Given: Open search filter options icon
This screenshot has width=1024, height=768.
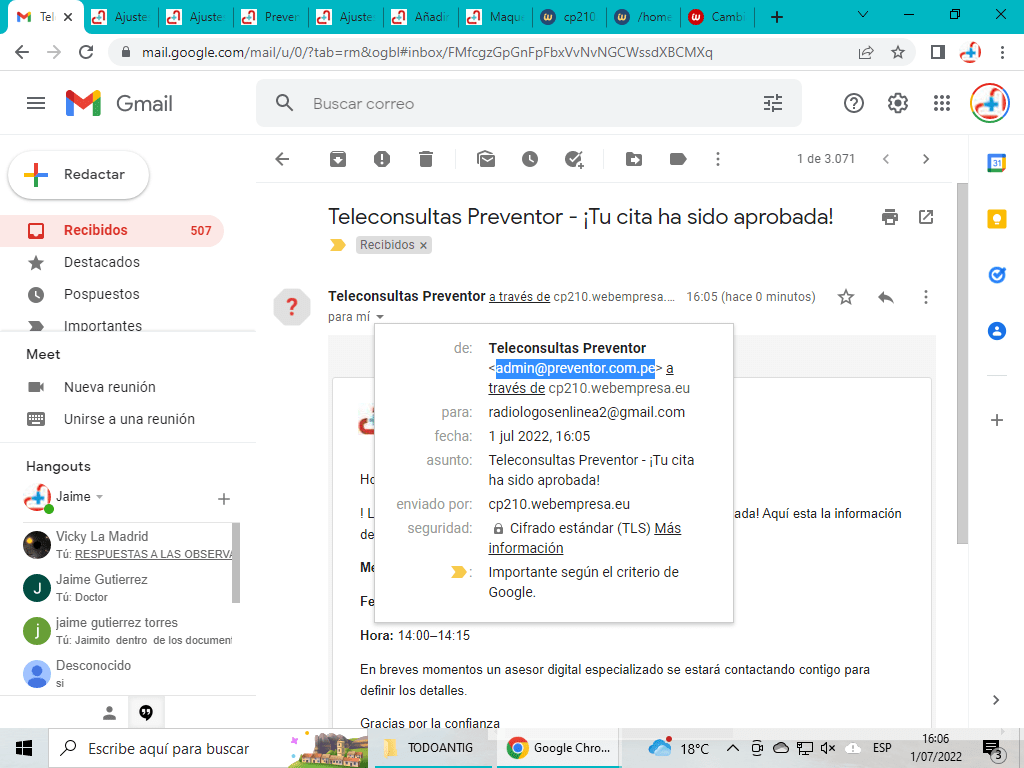Looking at the screenshot, I should [773, 103].
